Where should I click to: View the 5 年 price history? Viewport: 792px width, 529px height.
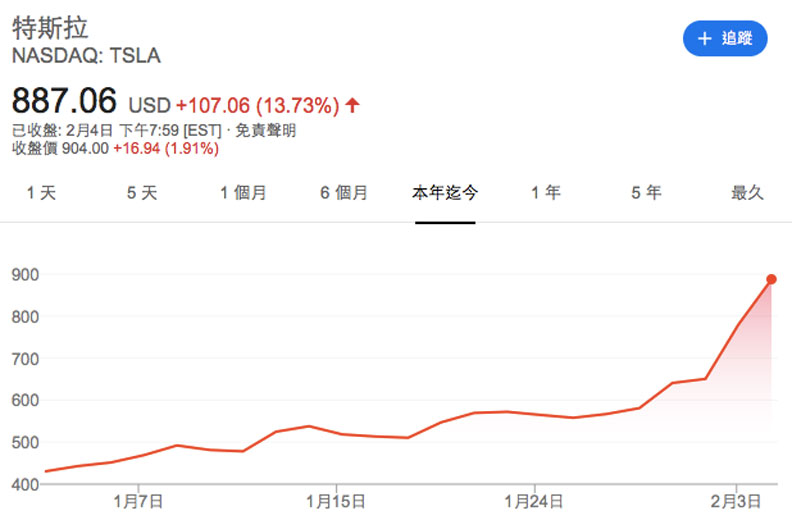pyautogui.click(x=646, y=193)
